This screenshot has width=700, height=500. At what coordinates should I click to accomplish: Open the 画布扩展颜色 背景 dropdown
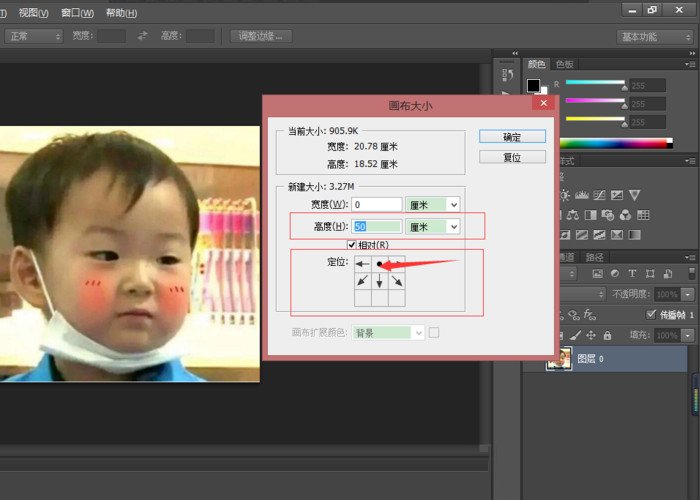(x=388, y=333)
